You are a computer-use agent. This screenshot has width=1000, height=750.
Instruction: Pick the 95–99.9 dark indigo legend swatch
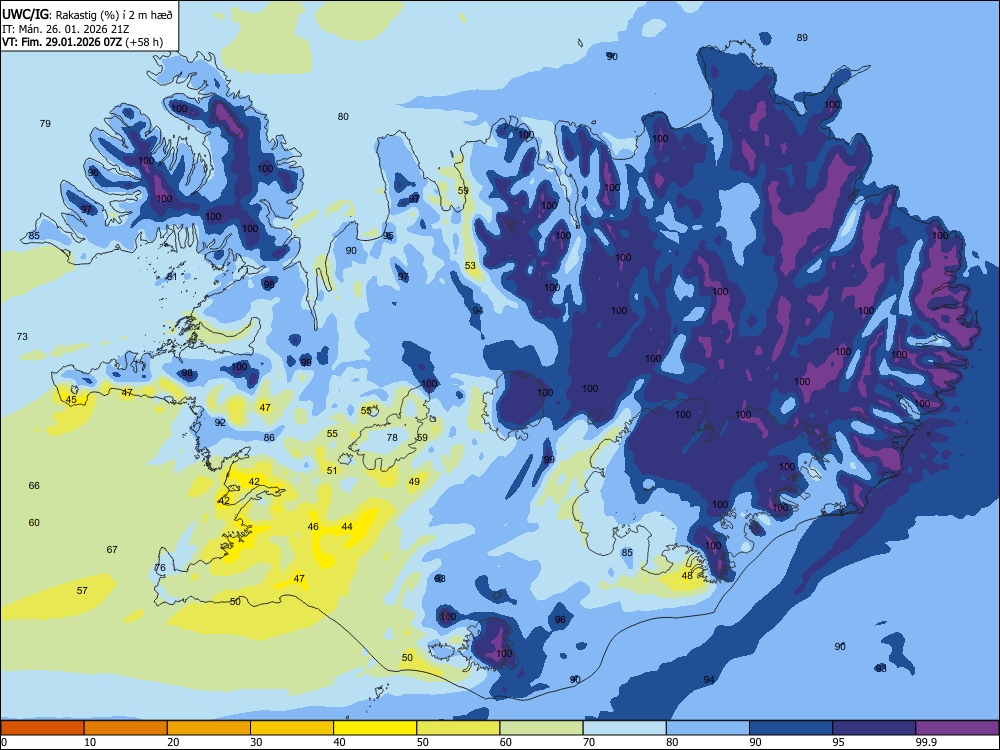(874, 728)
